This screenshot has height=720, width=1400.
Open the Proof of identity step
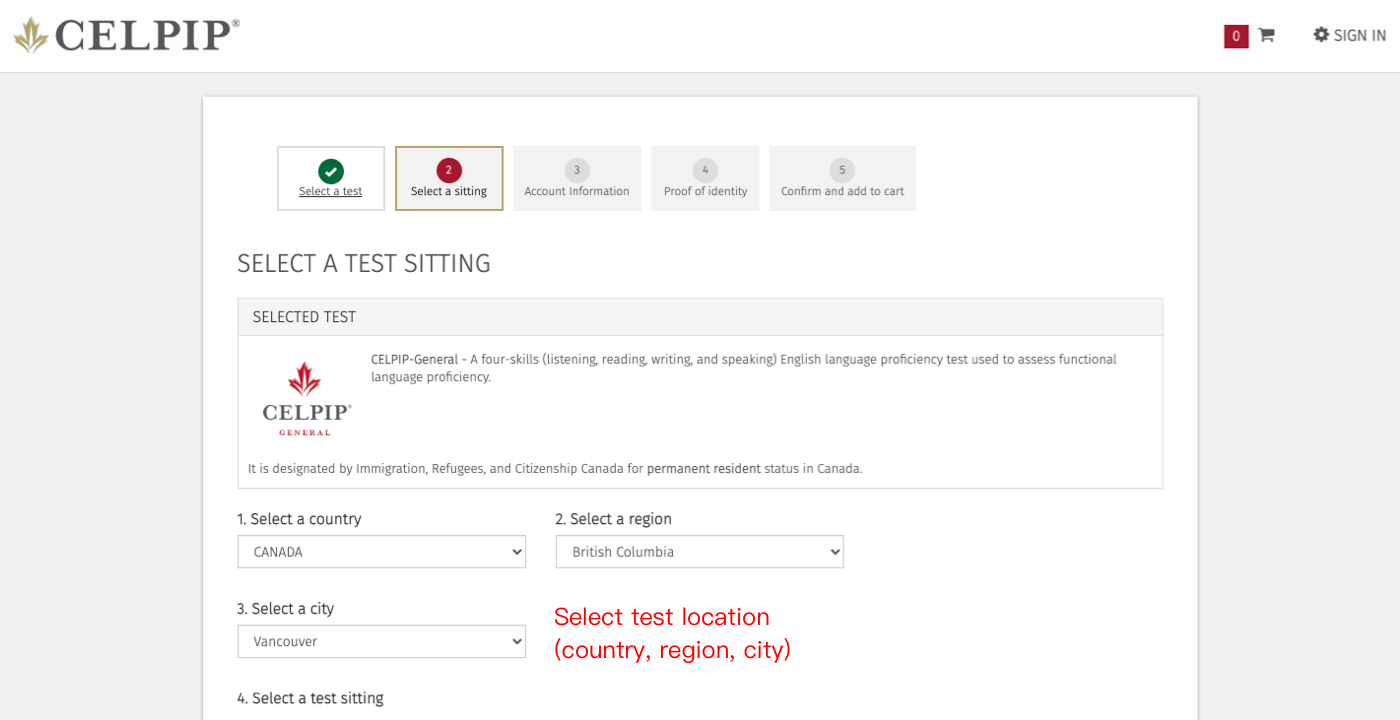point(705,192)
